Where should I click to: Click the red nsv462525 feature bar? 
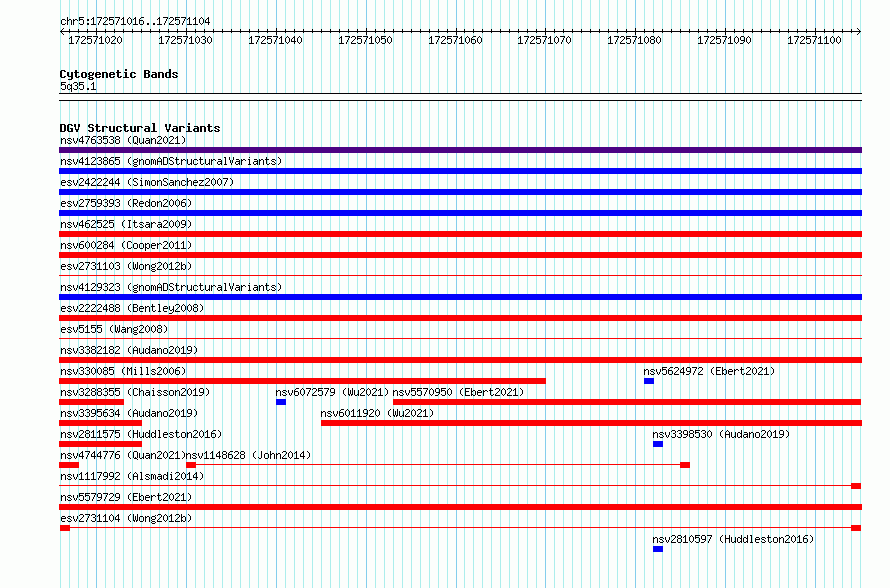460,234
